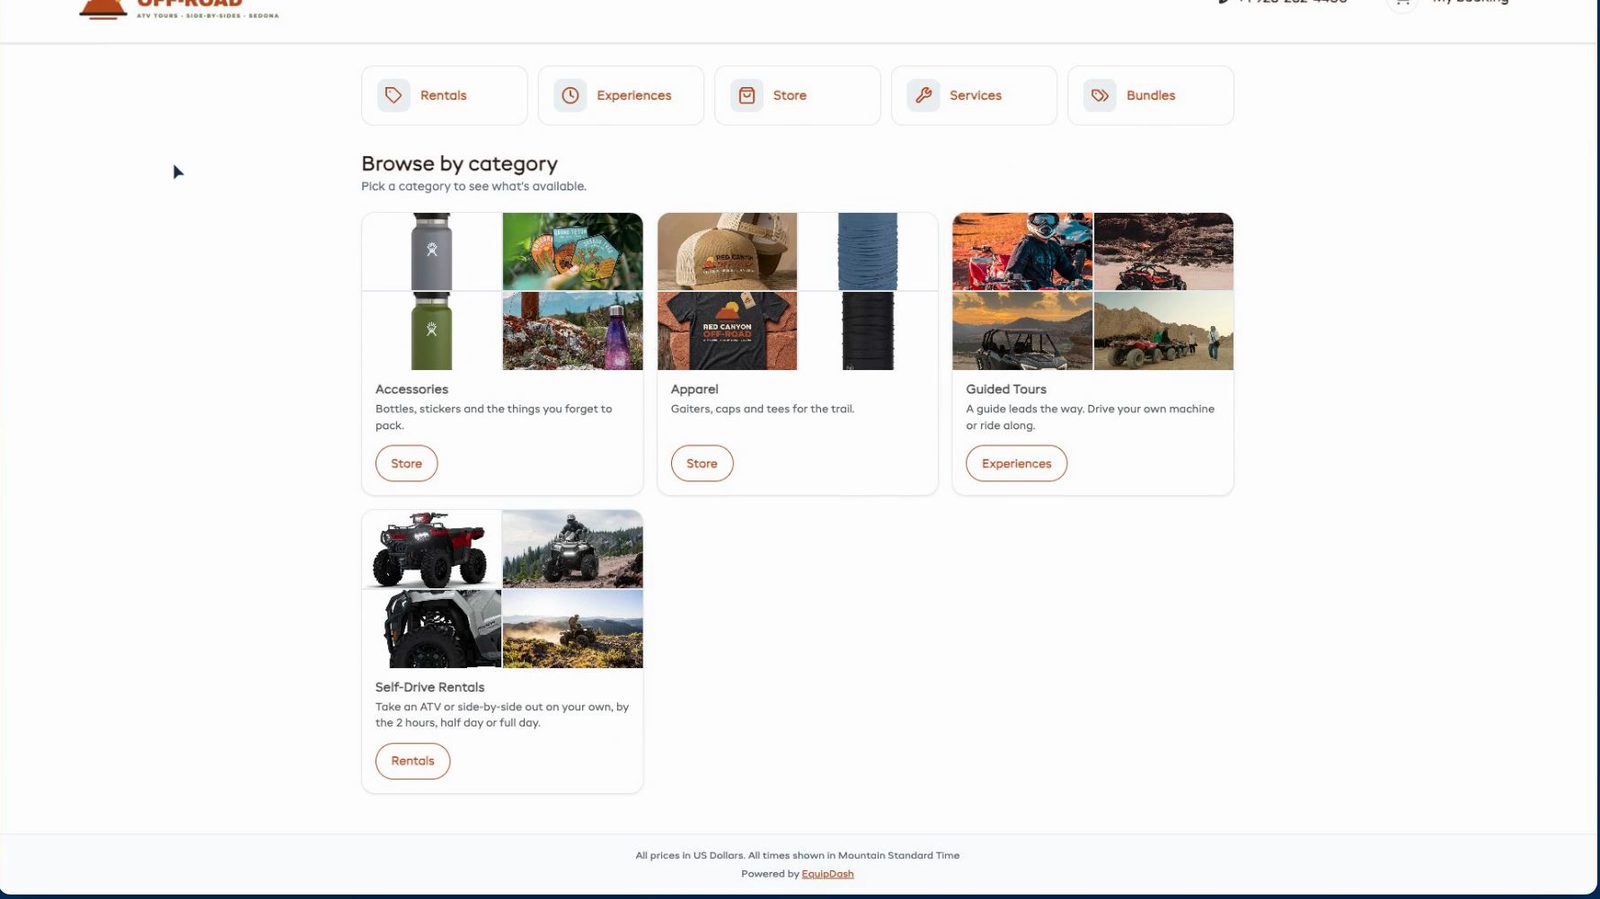The image size is (1600, 899).
Task: Click the "A guide leads the way" description
Action: click(1090, 417)
